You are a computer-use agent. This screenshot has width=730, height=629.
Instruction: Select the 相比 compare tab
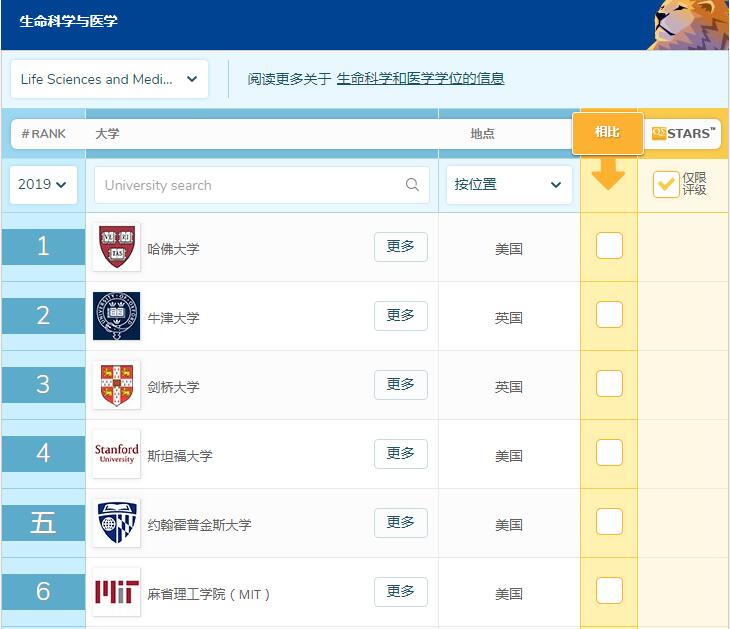(607, 133)
